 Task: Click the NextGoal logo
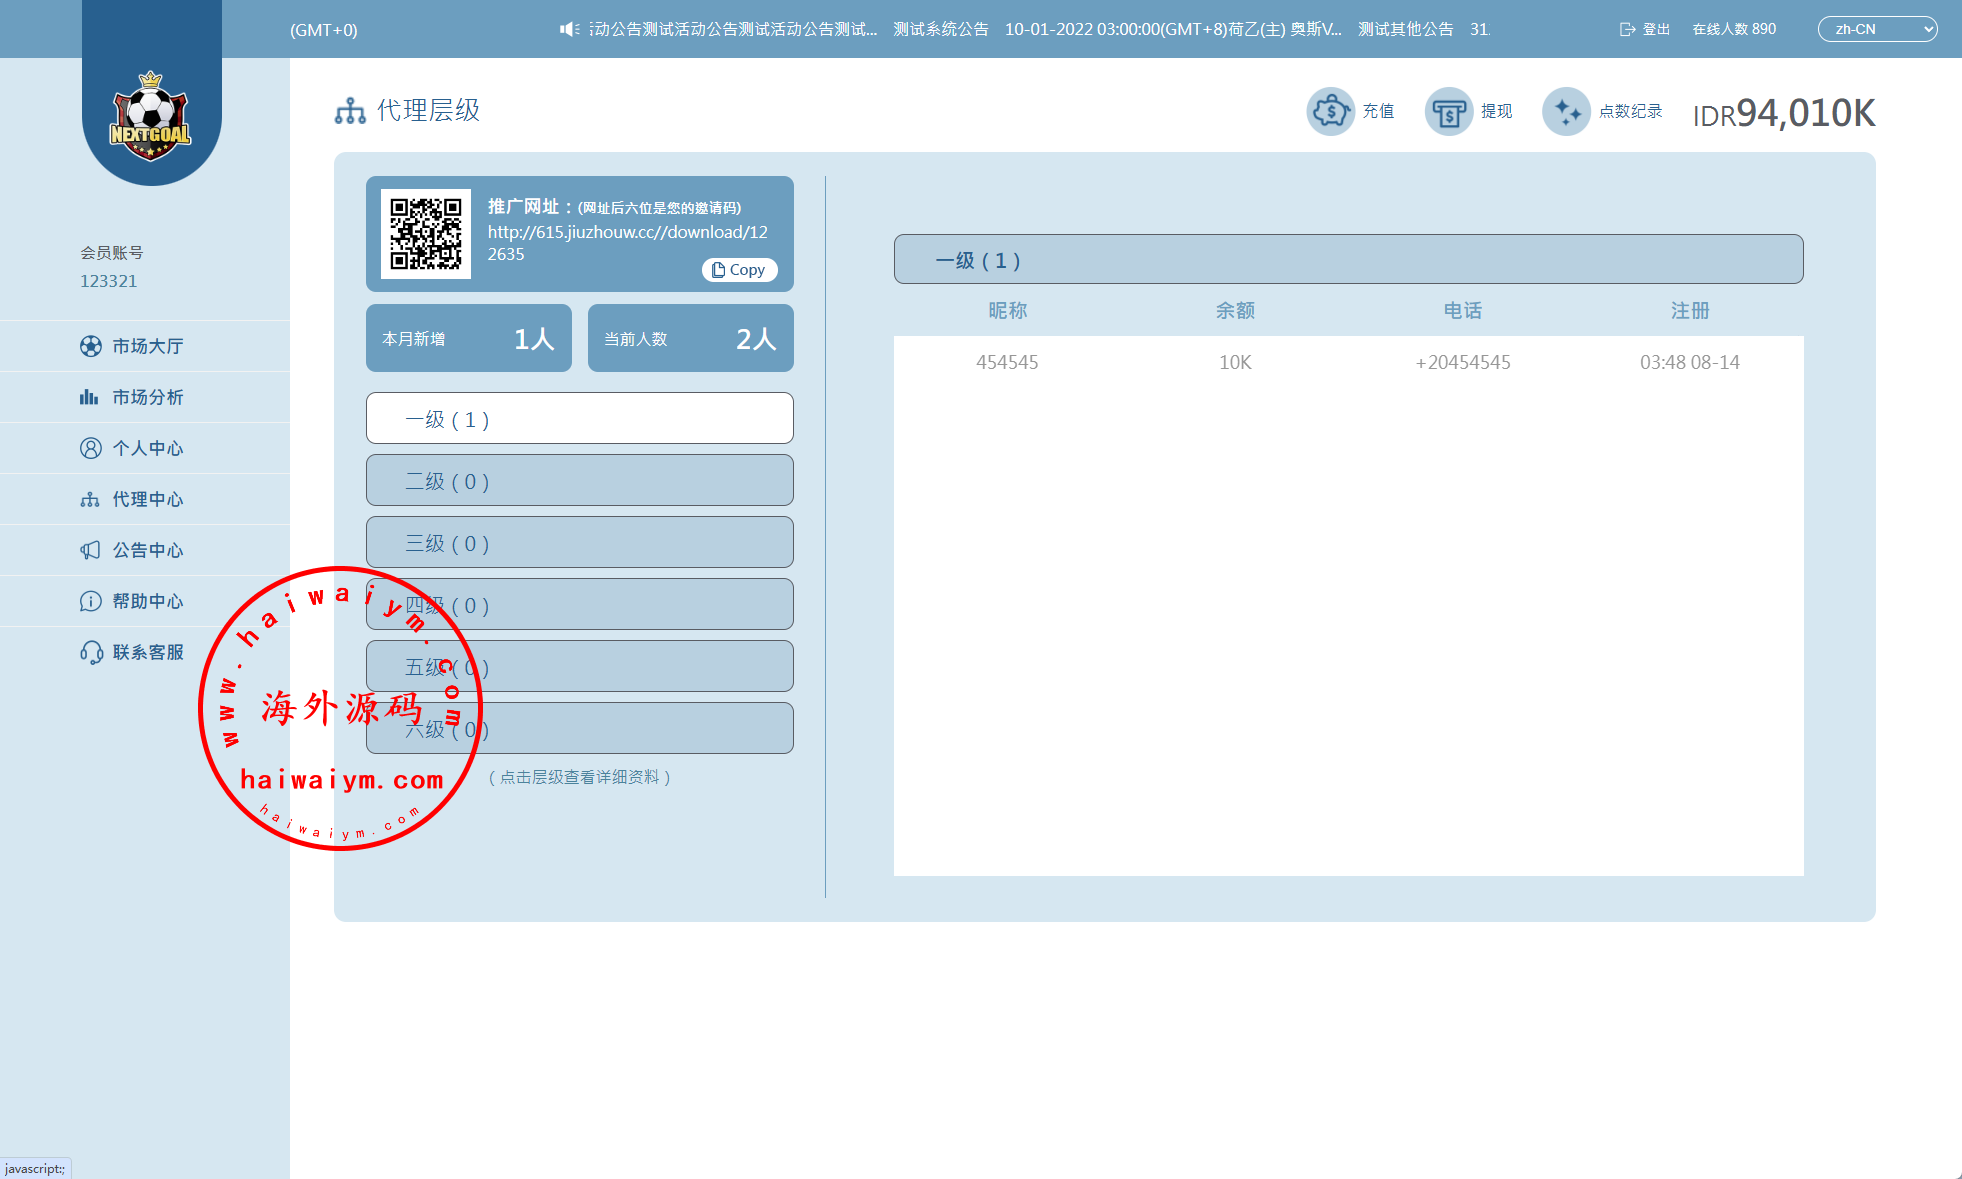tap(151, 118)
